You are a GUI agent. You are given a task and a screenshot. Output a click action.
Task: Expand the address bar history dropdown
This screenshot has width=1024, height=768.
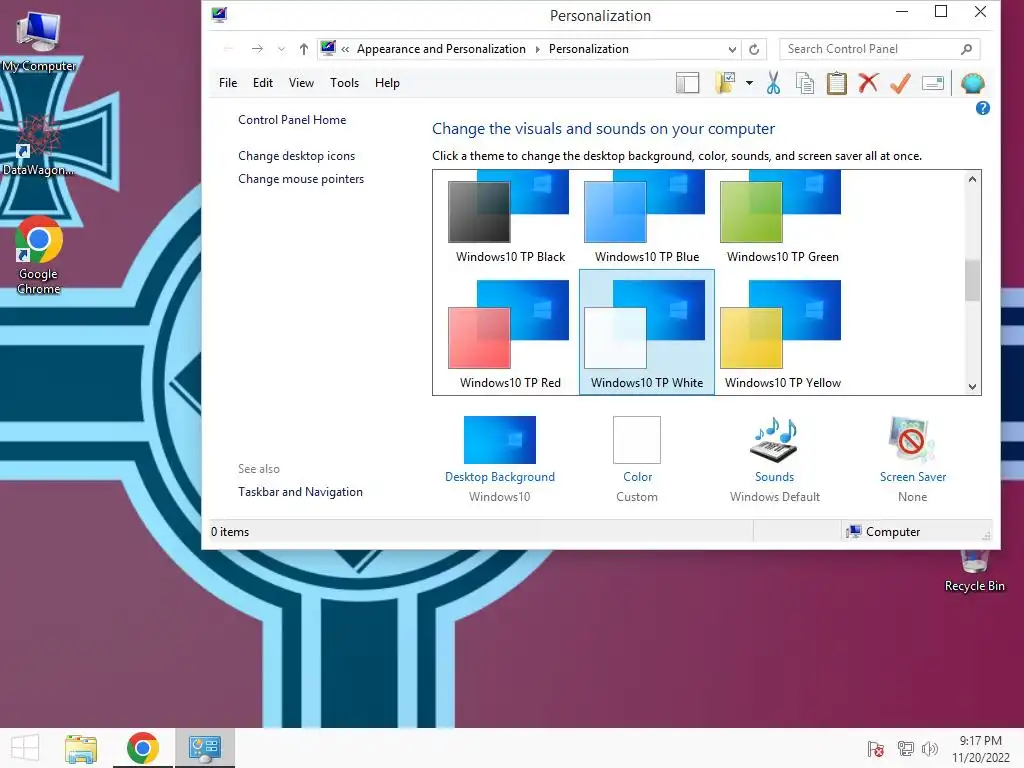click(732, 49)
